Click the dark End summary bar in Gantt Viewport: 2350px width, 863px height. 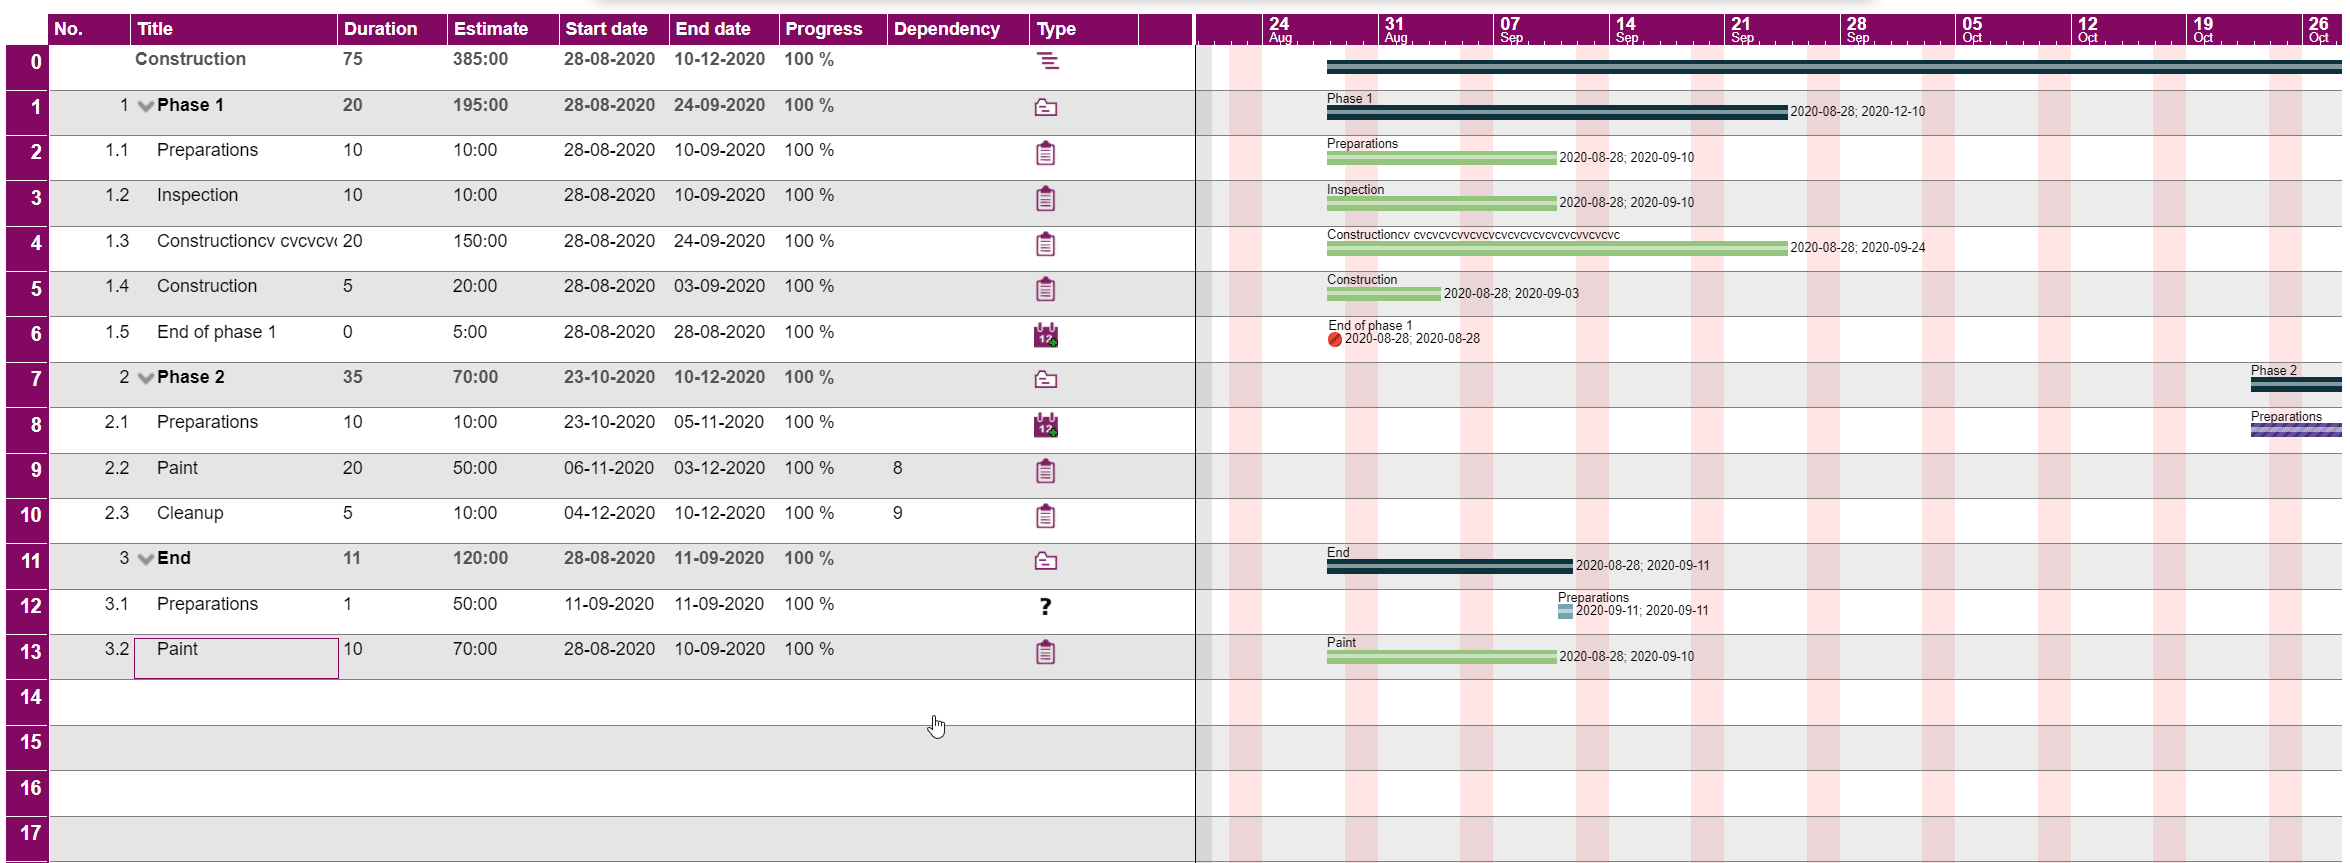tap(1448, 567)
